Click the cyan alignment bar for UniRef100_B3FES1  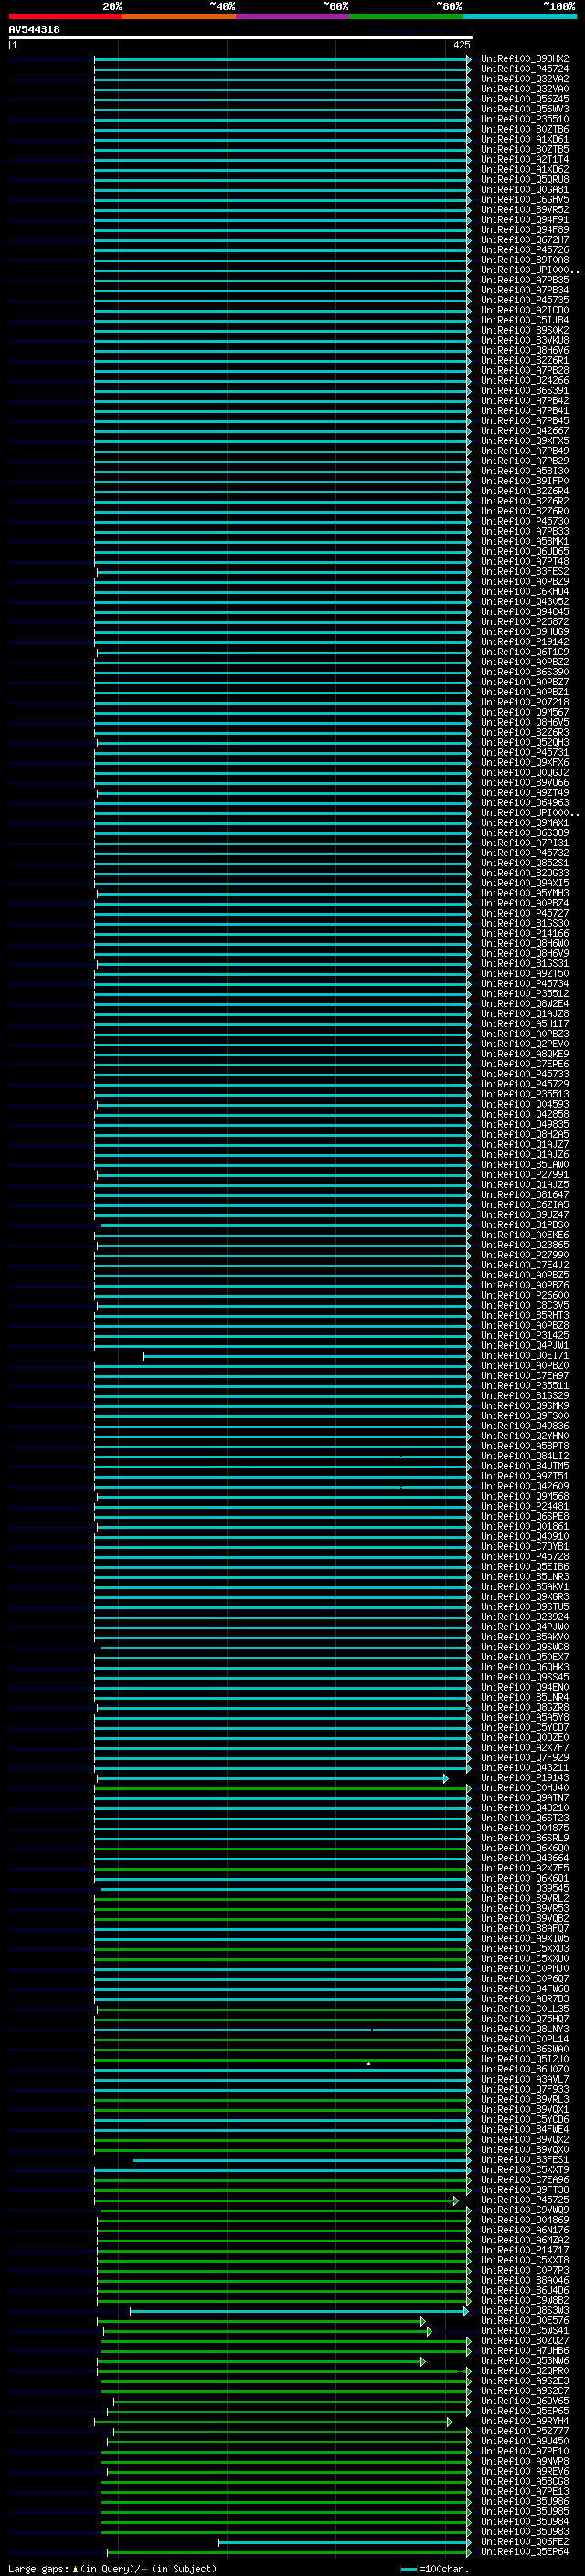pyautogui.click(x=301, y=2161)
